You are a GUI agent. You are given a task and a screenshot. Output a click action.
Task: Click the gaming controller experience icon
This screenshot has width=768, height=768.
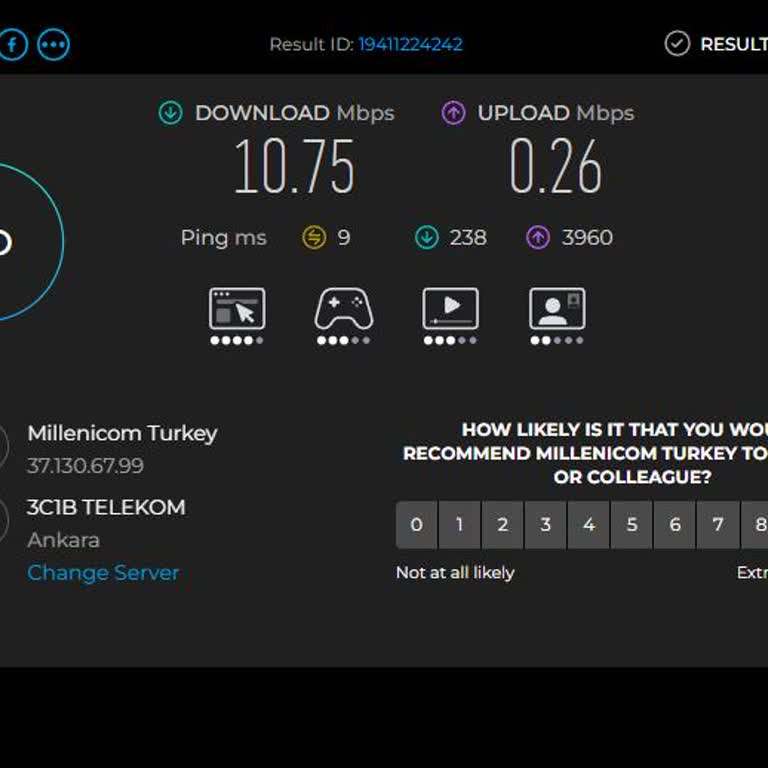[x=344, y=309]
